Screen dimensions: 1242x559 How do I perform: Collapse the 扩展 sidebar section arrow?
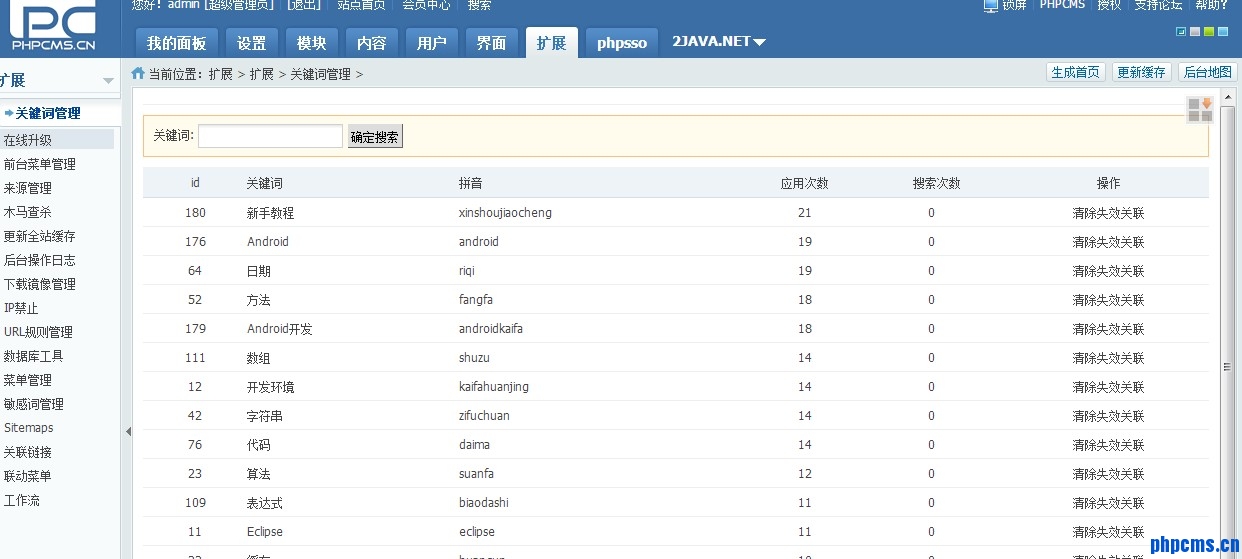coord(108,81)
